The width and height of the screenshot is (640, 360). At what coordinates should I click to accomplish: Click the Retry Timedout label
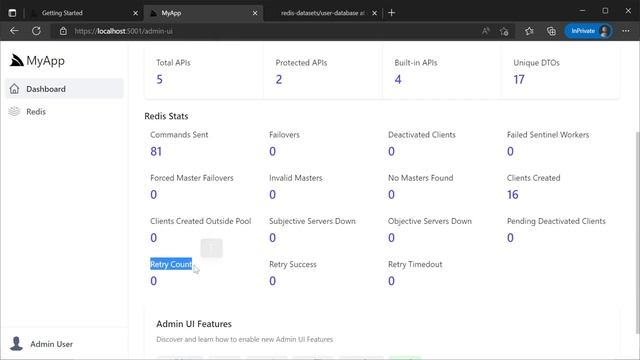[415, 264]
